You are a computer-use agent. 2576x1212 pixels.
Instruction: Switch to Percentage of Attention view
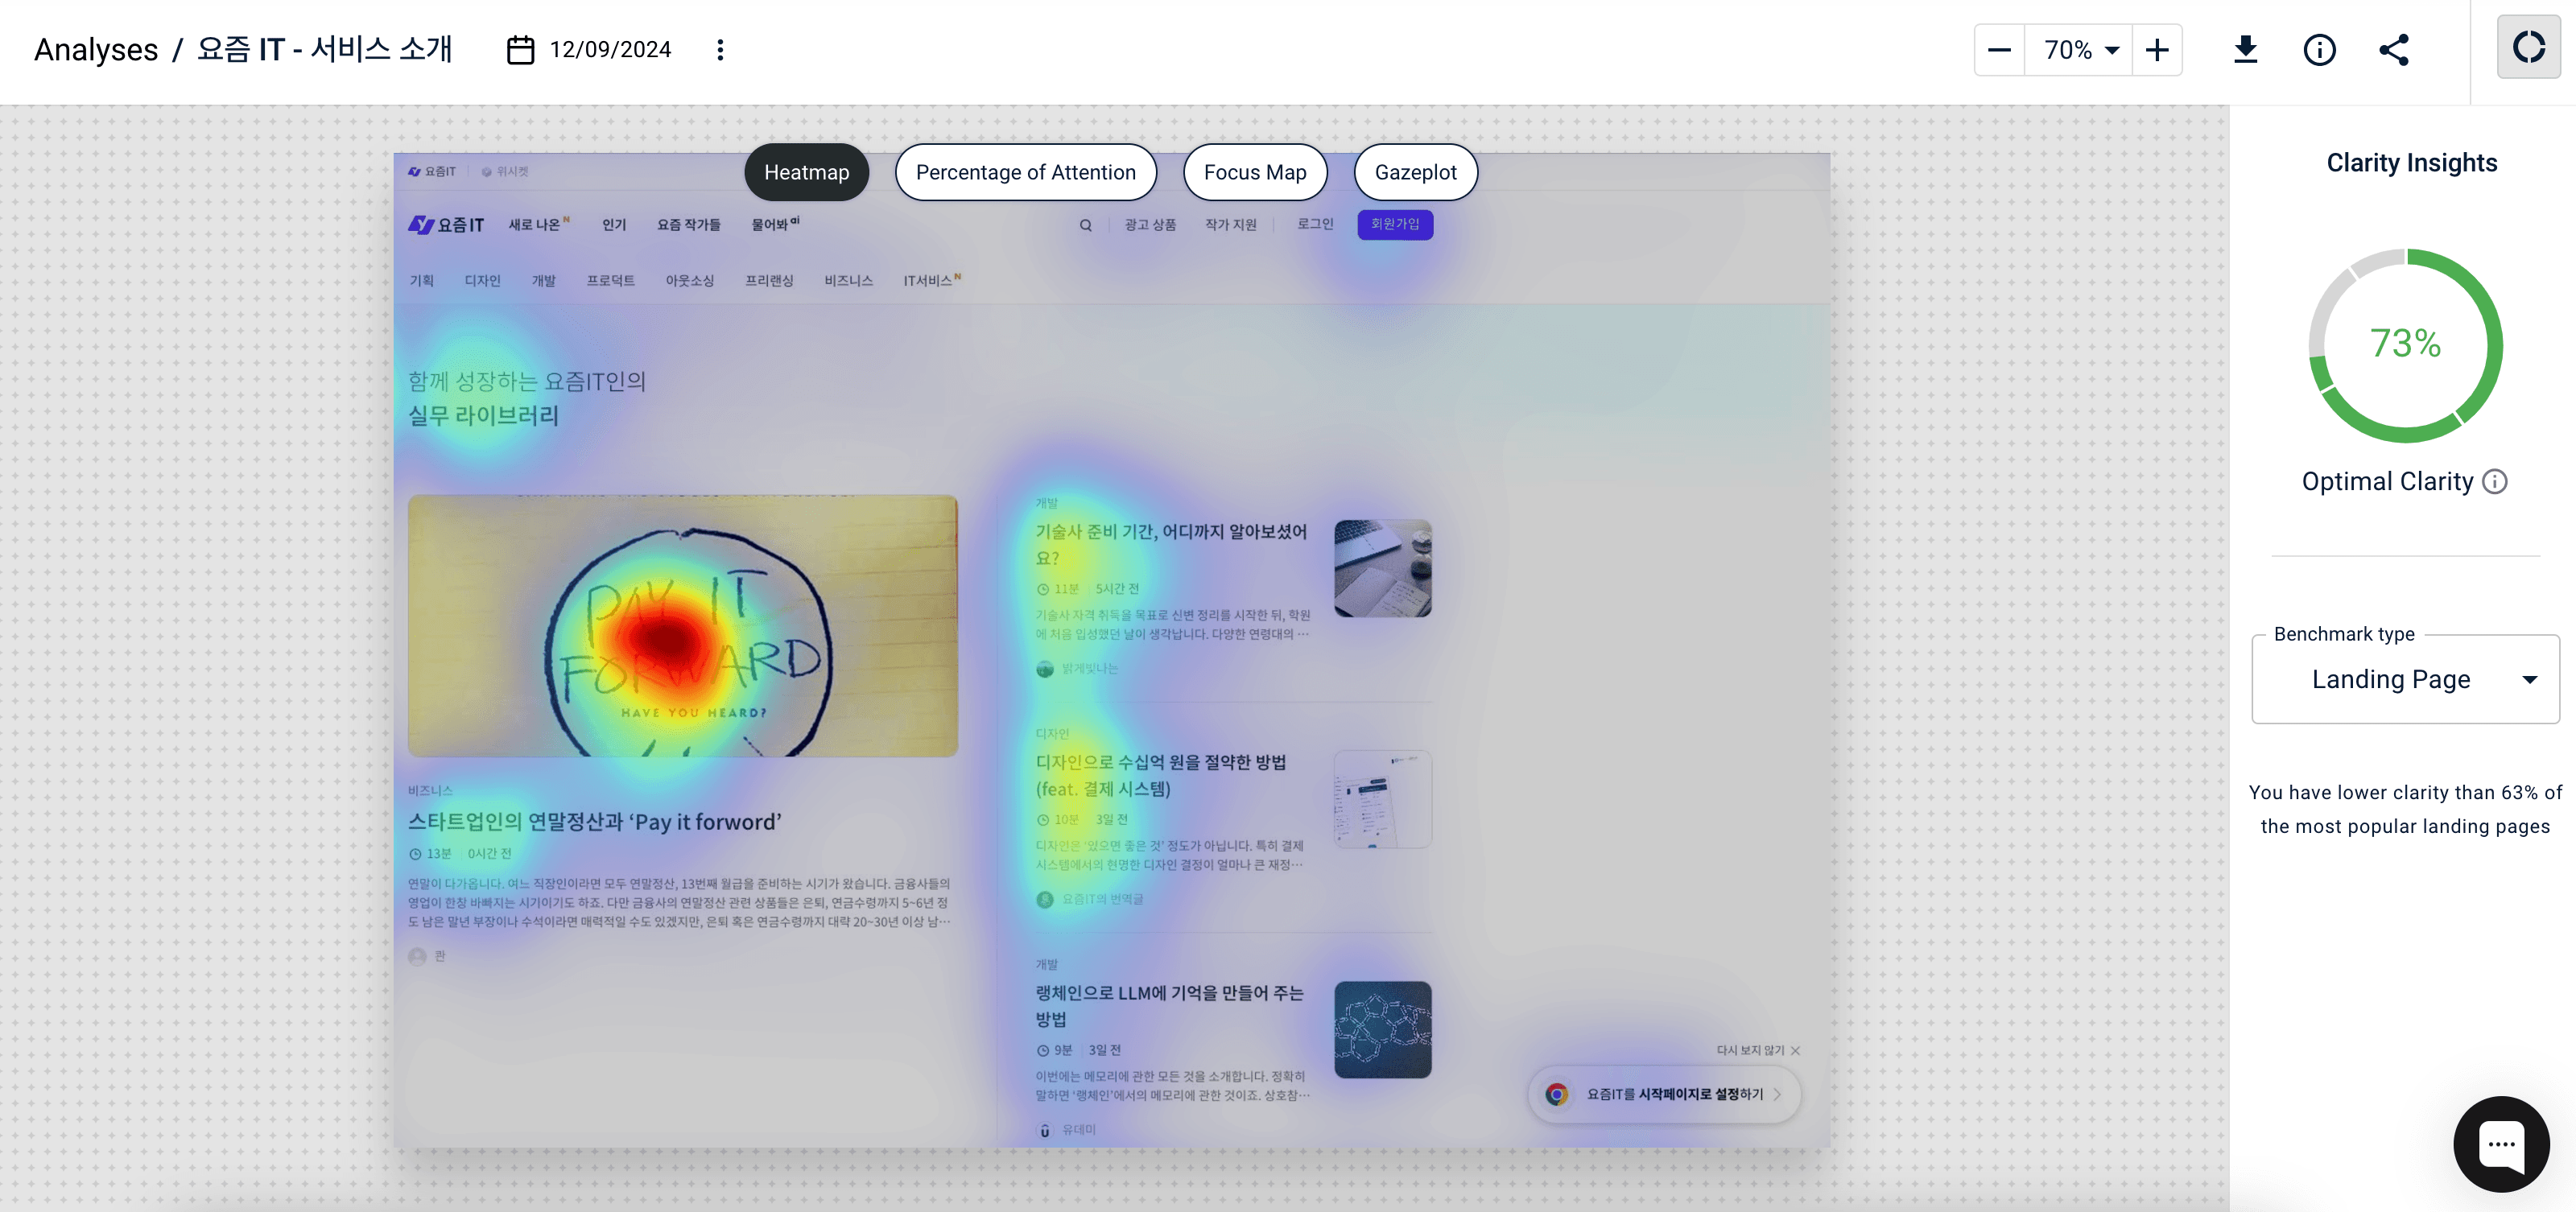pos(1025,172)
